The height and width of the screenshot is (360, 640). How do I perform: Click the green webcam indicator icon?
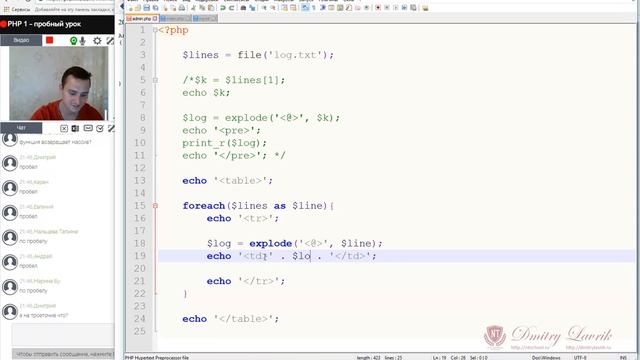pyautogui.click(x=73, y=40)
